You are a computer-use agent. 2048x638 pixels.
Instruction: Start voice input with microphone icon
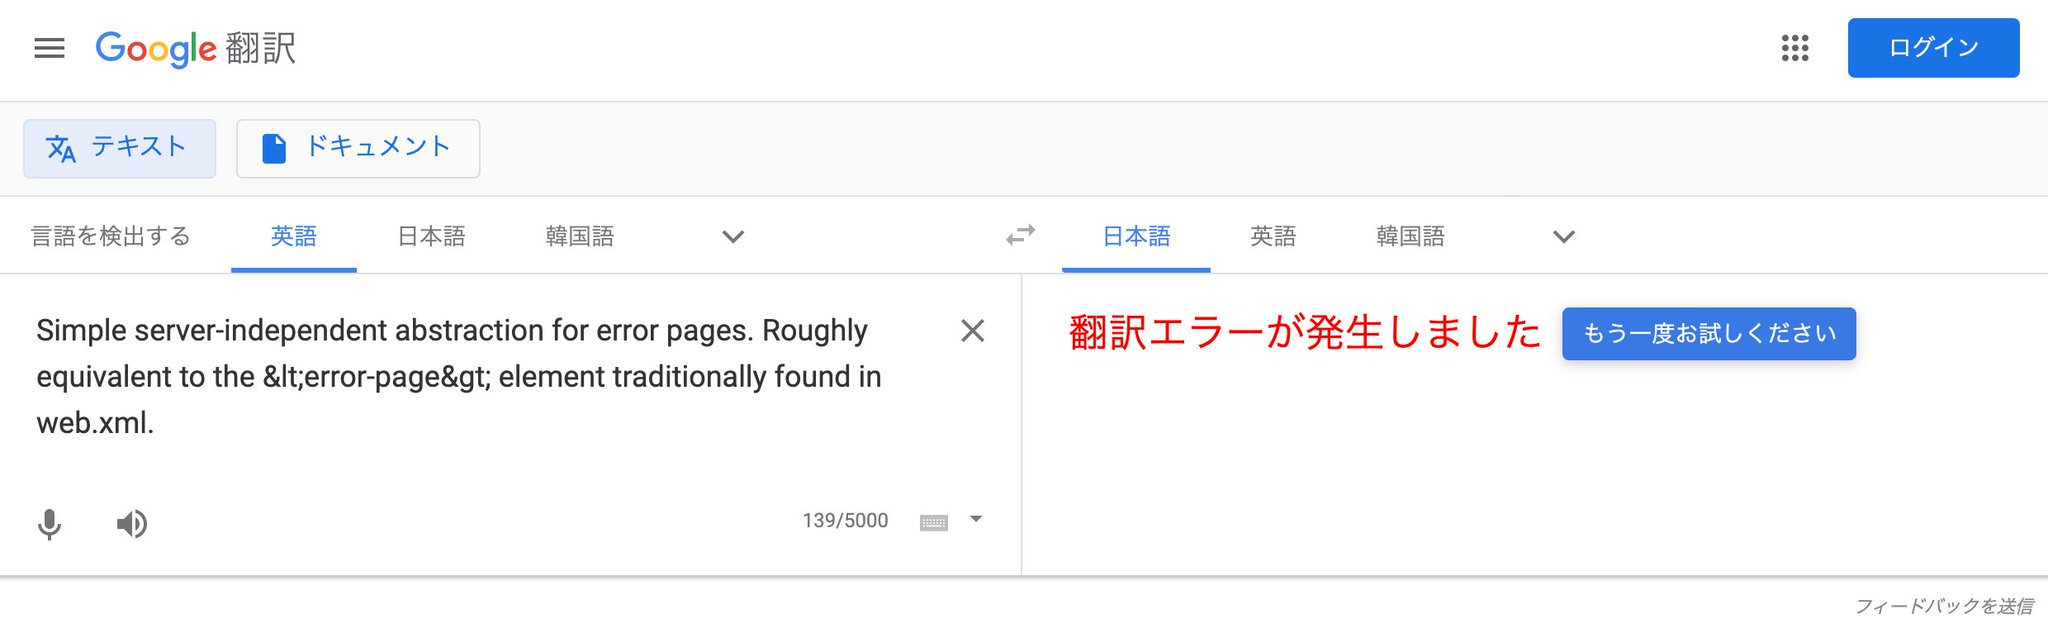49,523
